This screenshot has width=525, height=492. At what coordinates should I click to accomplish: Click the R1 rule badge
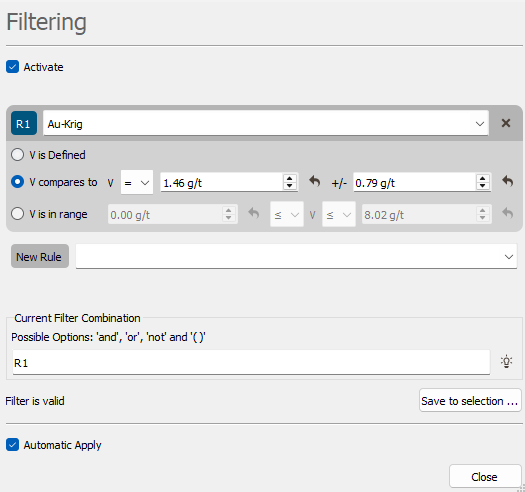pos(24,123)
